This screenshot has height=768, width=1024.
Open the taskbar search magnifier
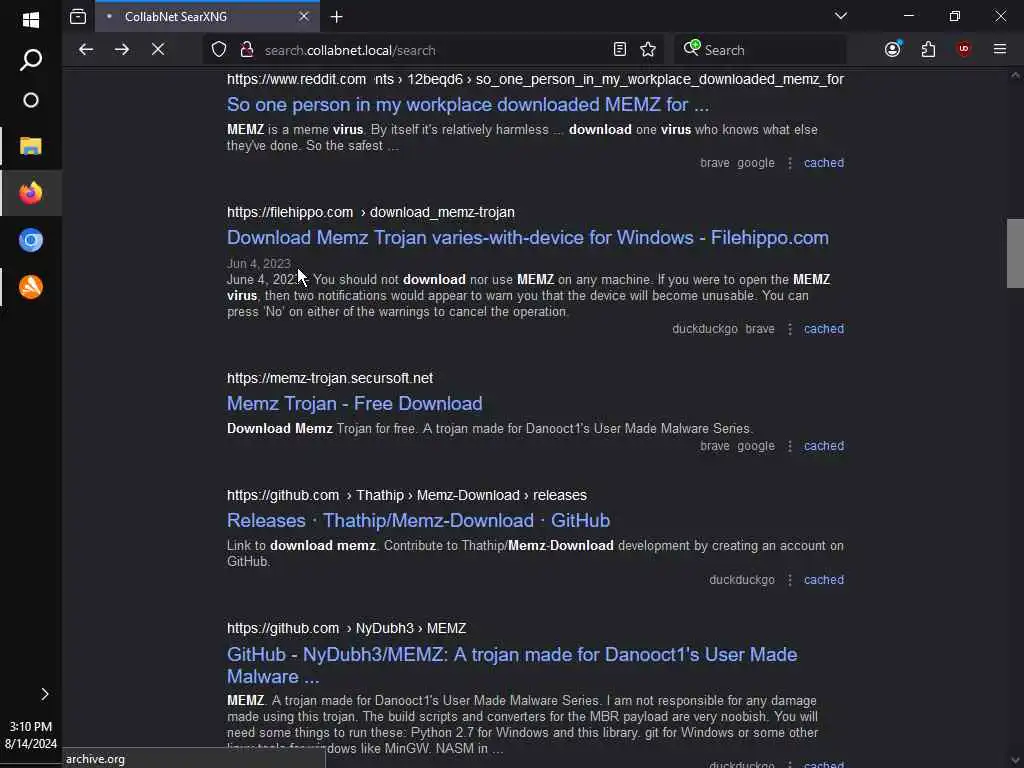(31, 60)
